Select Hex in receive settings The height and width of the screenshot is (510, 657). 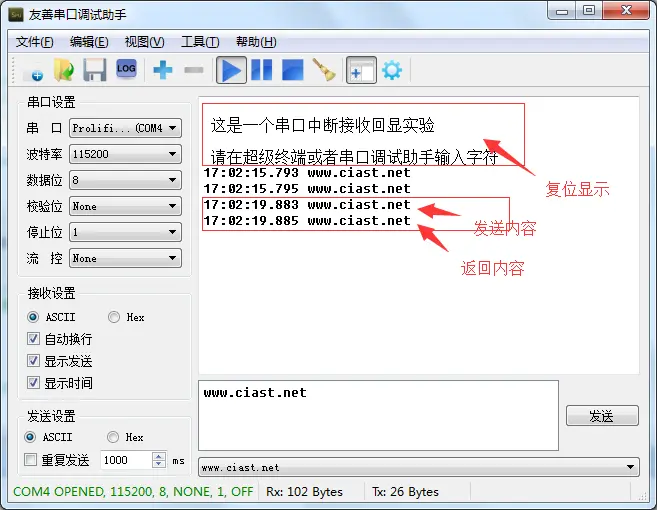tap(126, 317)
